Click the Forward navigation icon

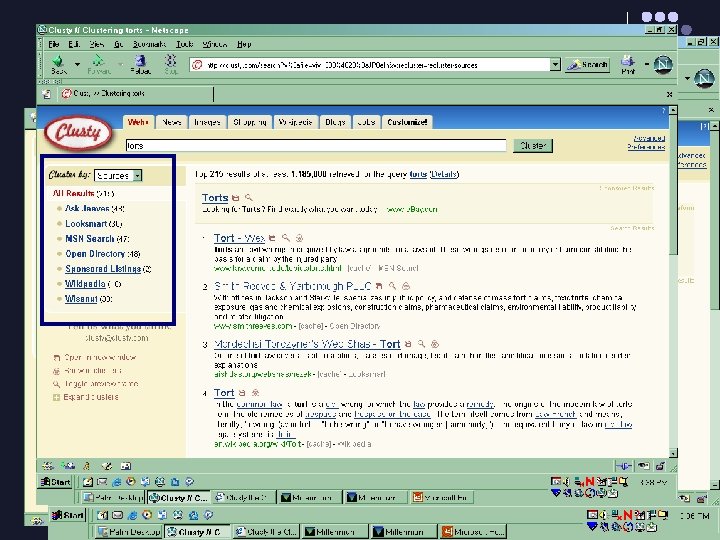click(x=98, y=61)
